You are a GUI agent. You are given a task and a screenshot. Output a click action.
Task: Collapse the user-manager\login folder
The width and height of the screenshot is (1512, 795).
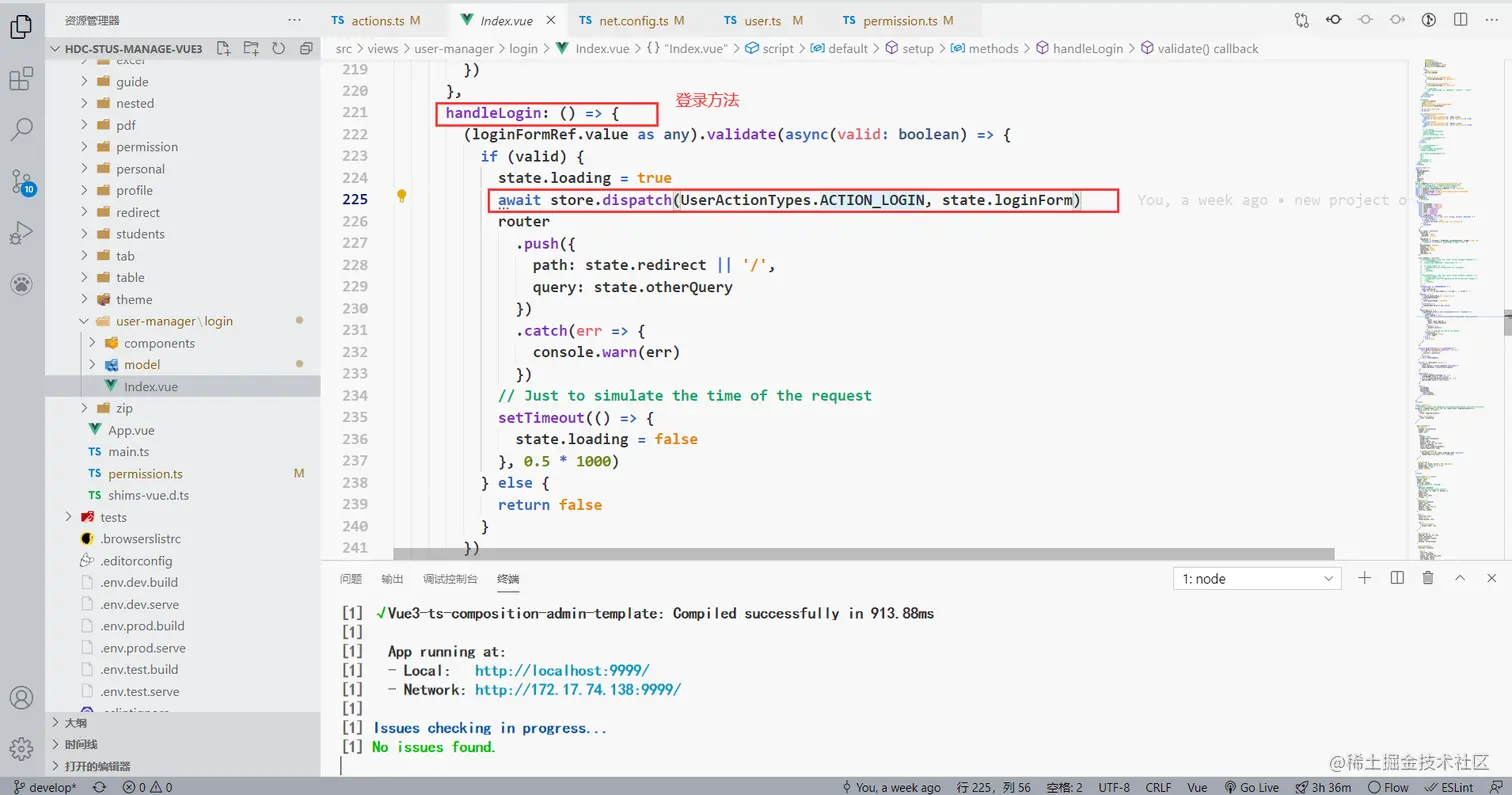tap(174, 321)
